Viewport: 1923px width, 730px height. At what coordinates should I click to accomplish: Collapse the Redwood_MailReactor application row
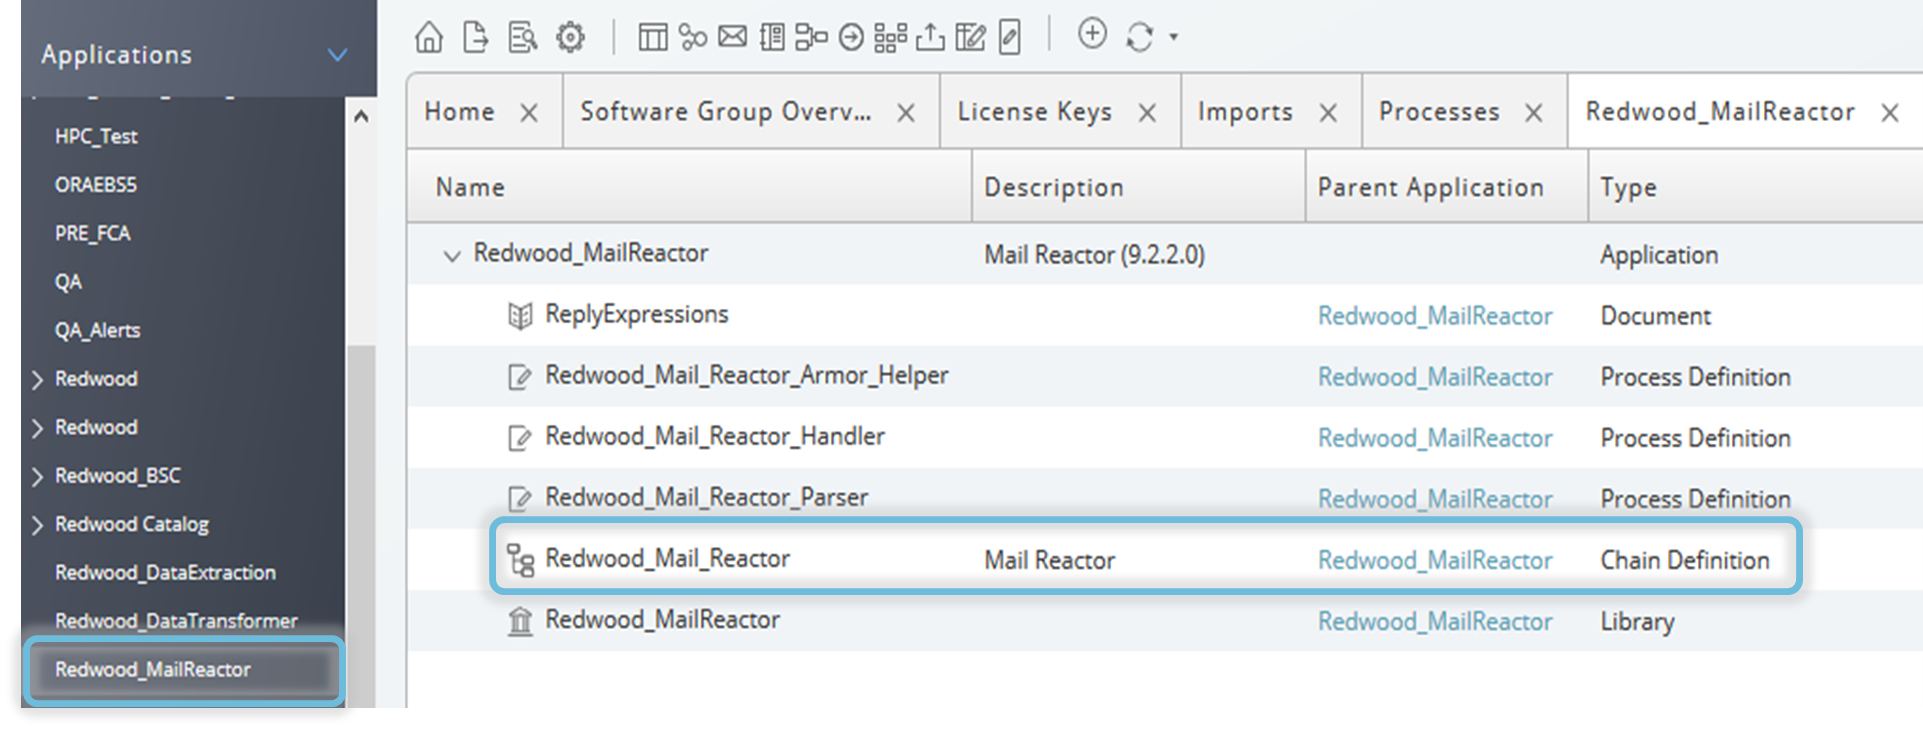452,256
